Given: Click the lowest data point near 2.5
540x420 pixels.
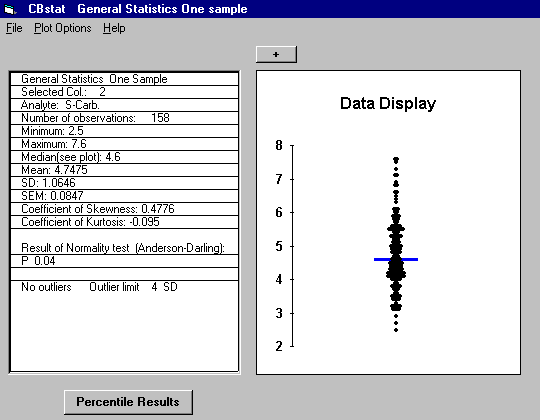Looking at the screenshot, I should click(x=396, y=330).
